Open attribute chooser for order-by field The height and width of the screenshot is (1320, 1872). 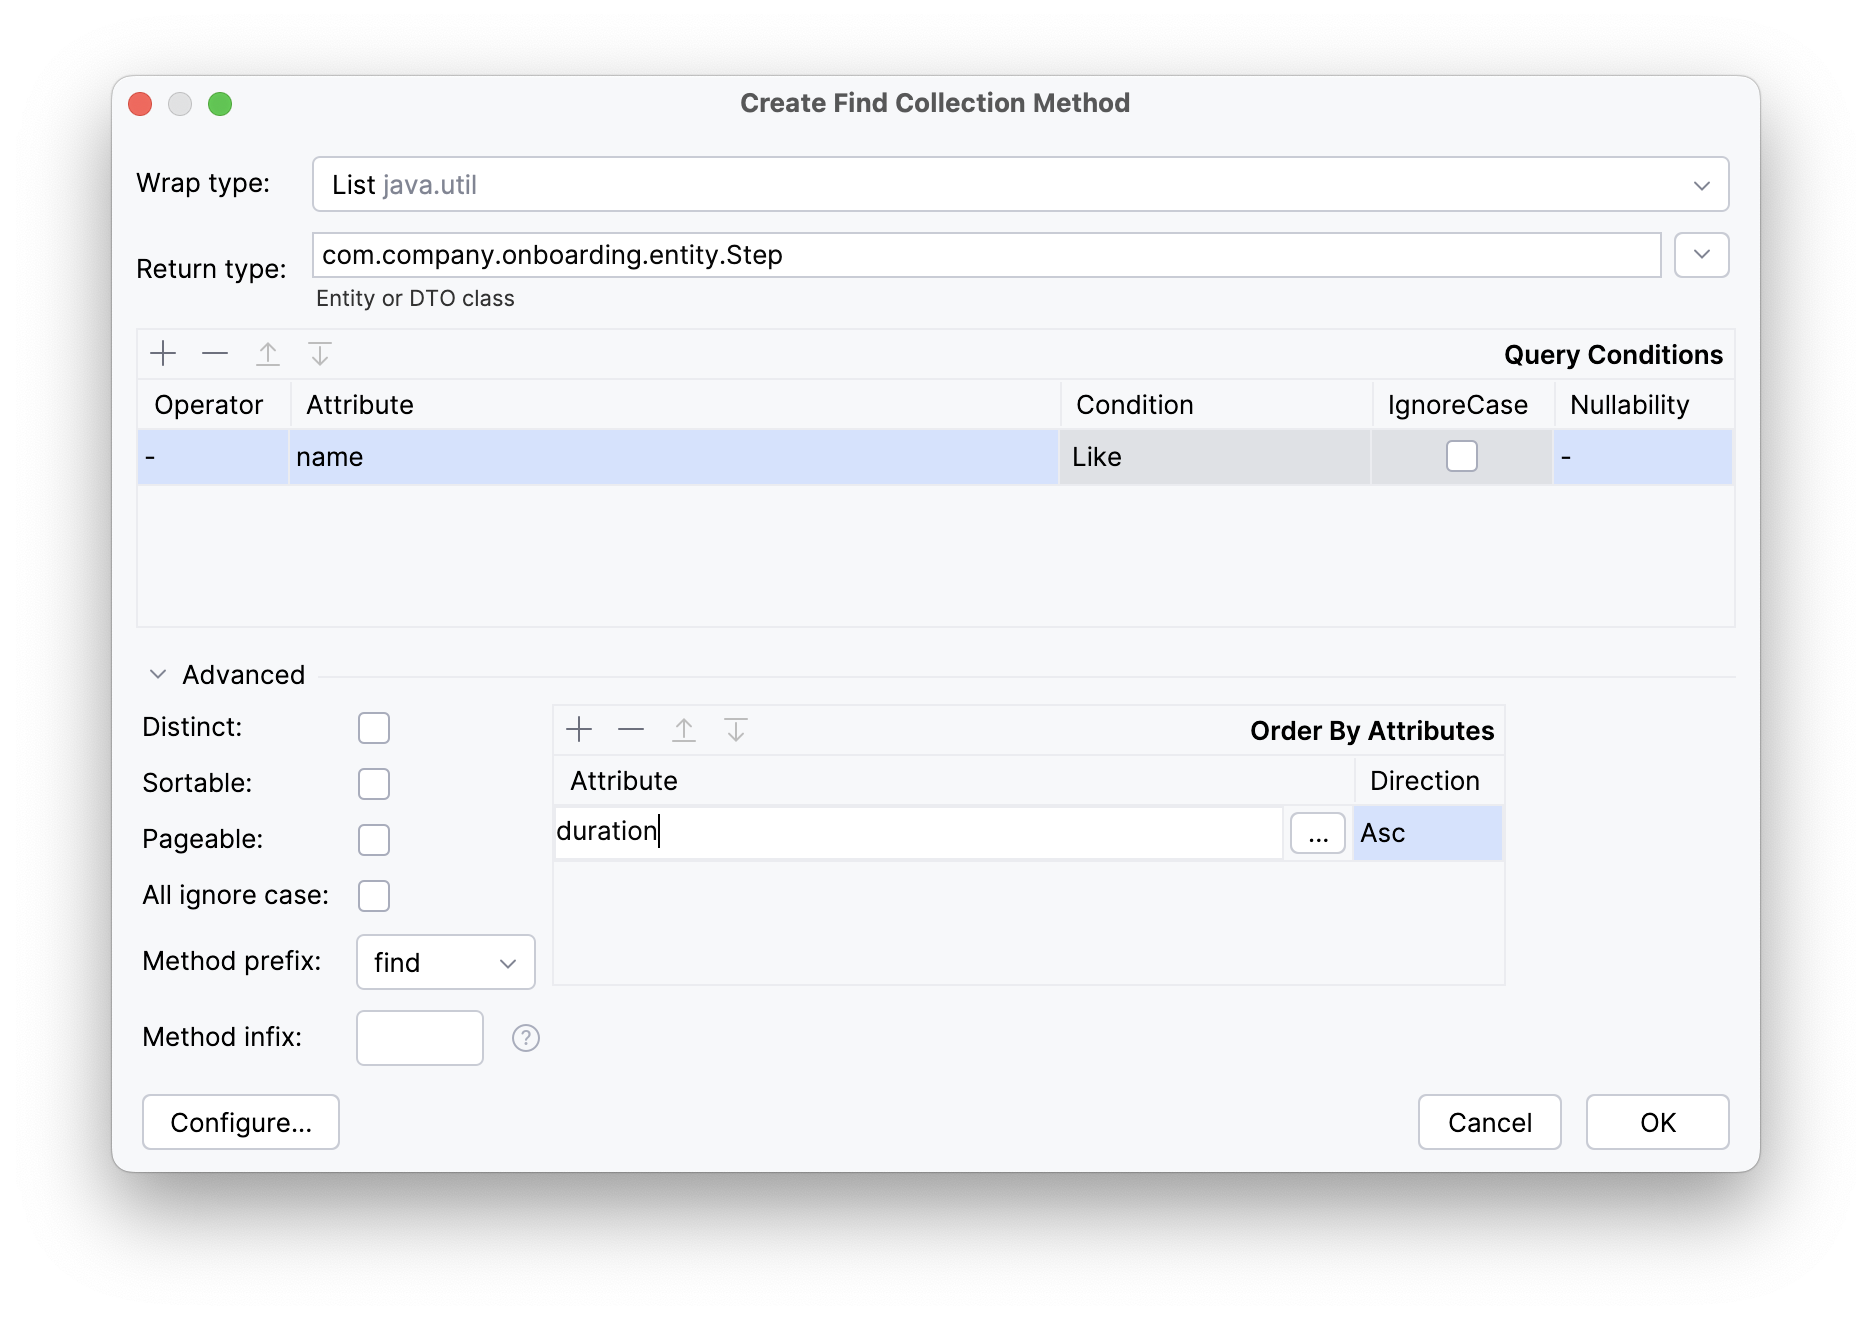point(1317,832)
